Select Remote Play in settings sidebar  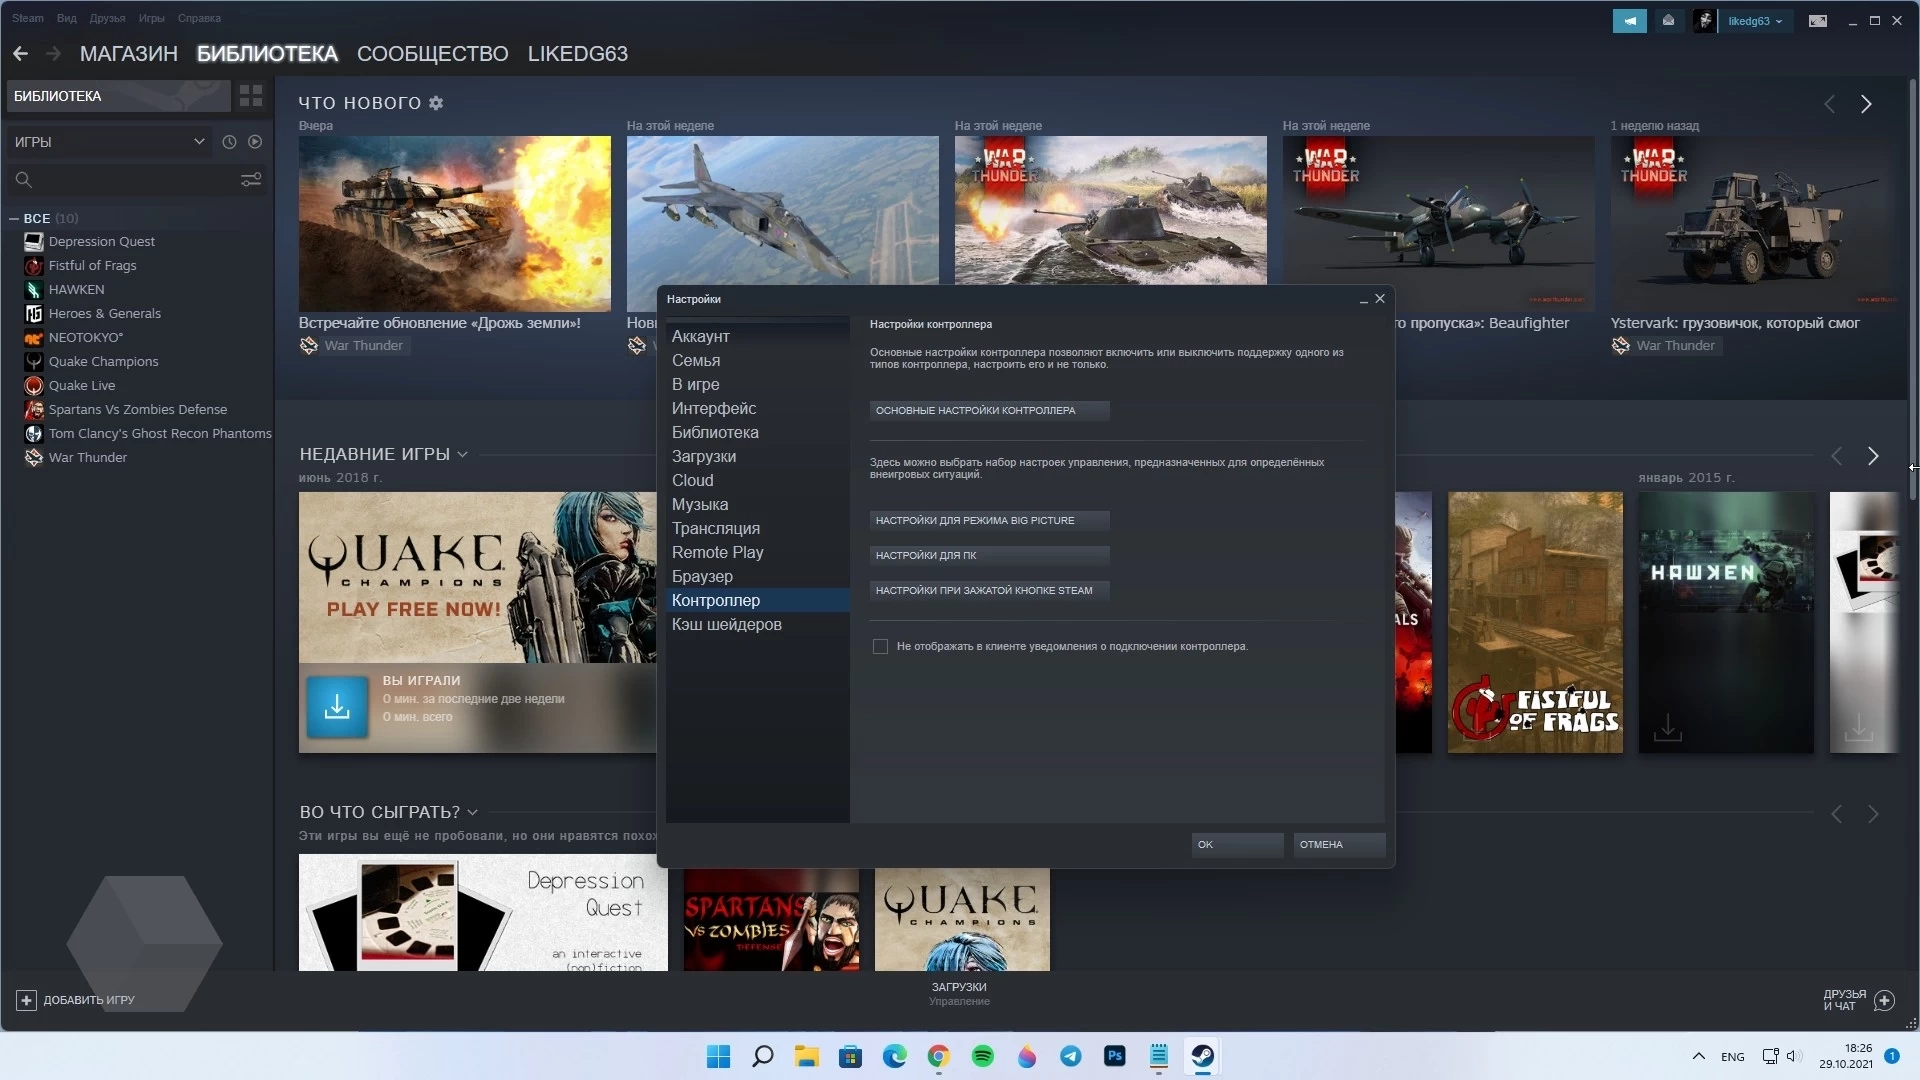[x=758, y=553]
